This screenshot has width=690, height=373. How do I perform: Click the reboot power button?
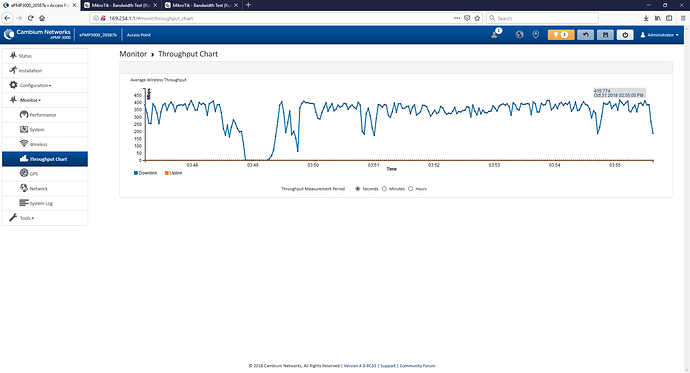[625, 35]
